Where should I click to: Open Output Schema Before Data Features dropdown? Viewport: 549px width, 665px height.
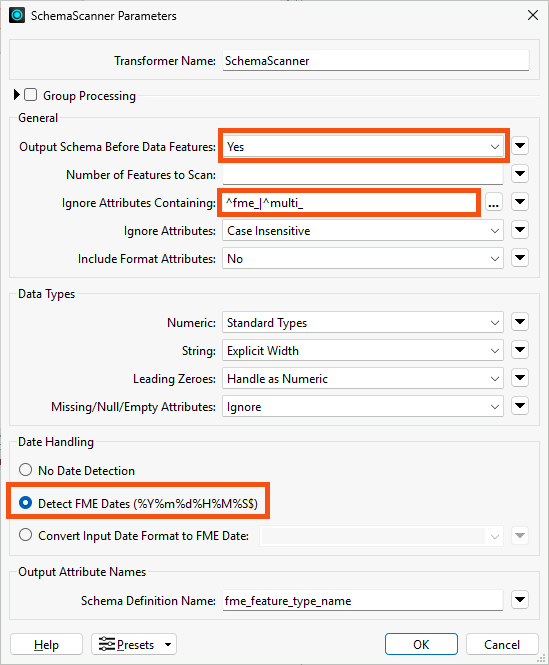point(363,147)
